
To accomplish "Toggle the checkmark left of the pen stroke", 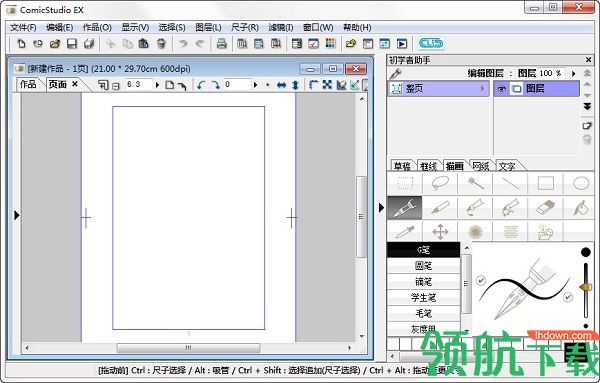I will point(481,281).
